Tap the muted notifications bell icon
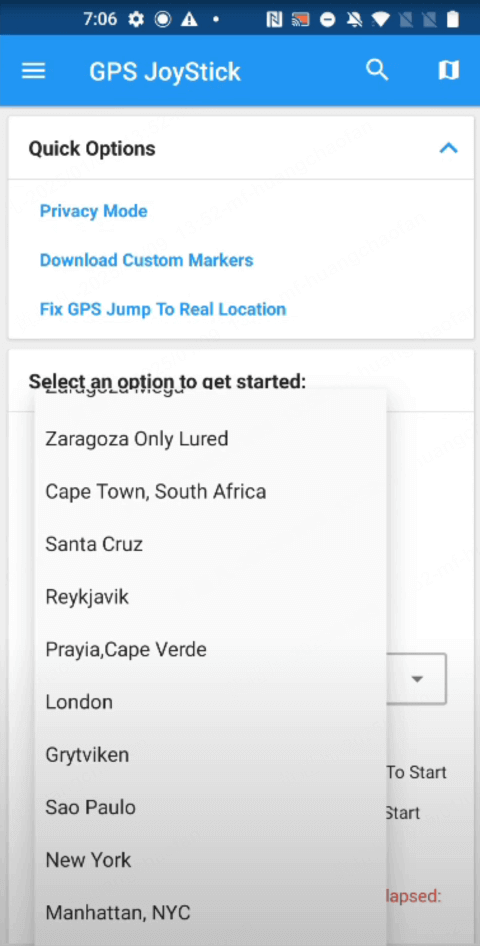Screen dimensions: 480x946 click(x=355, y=20)
